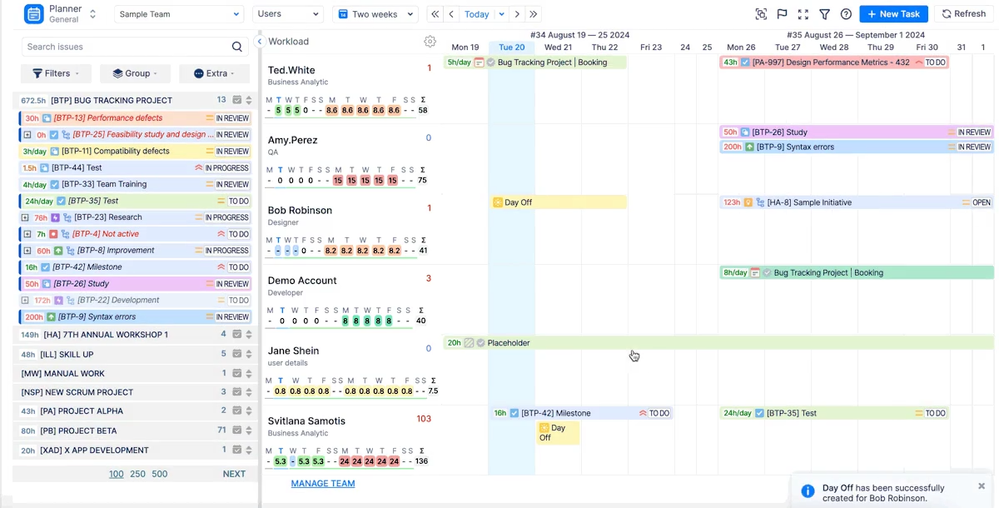Go to NEXT page of issues
This screenshot has height=508, width=999.
pyautogui.click(x=234, y=474)
